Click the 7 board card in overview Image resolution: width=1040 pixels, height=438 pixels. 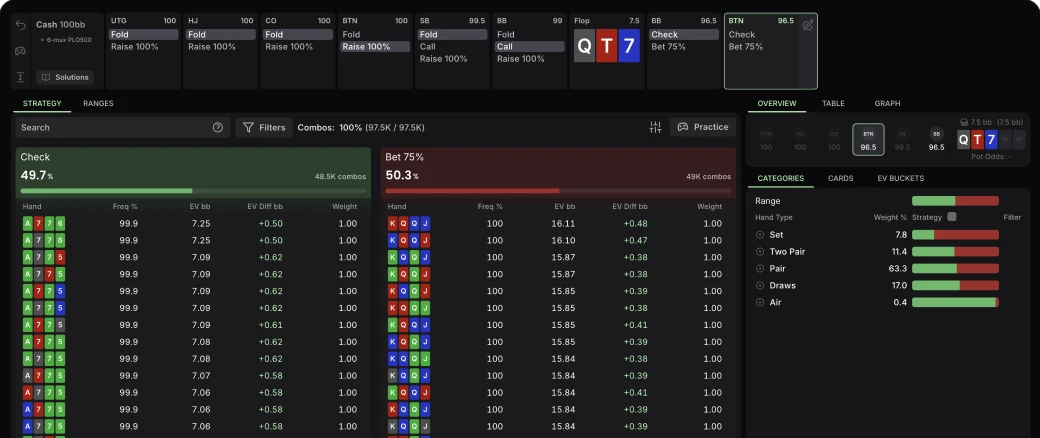point(991,139)
